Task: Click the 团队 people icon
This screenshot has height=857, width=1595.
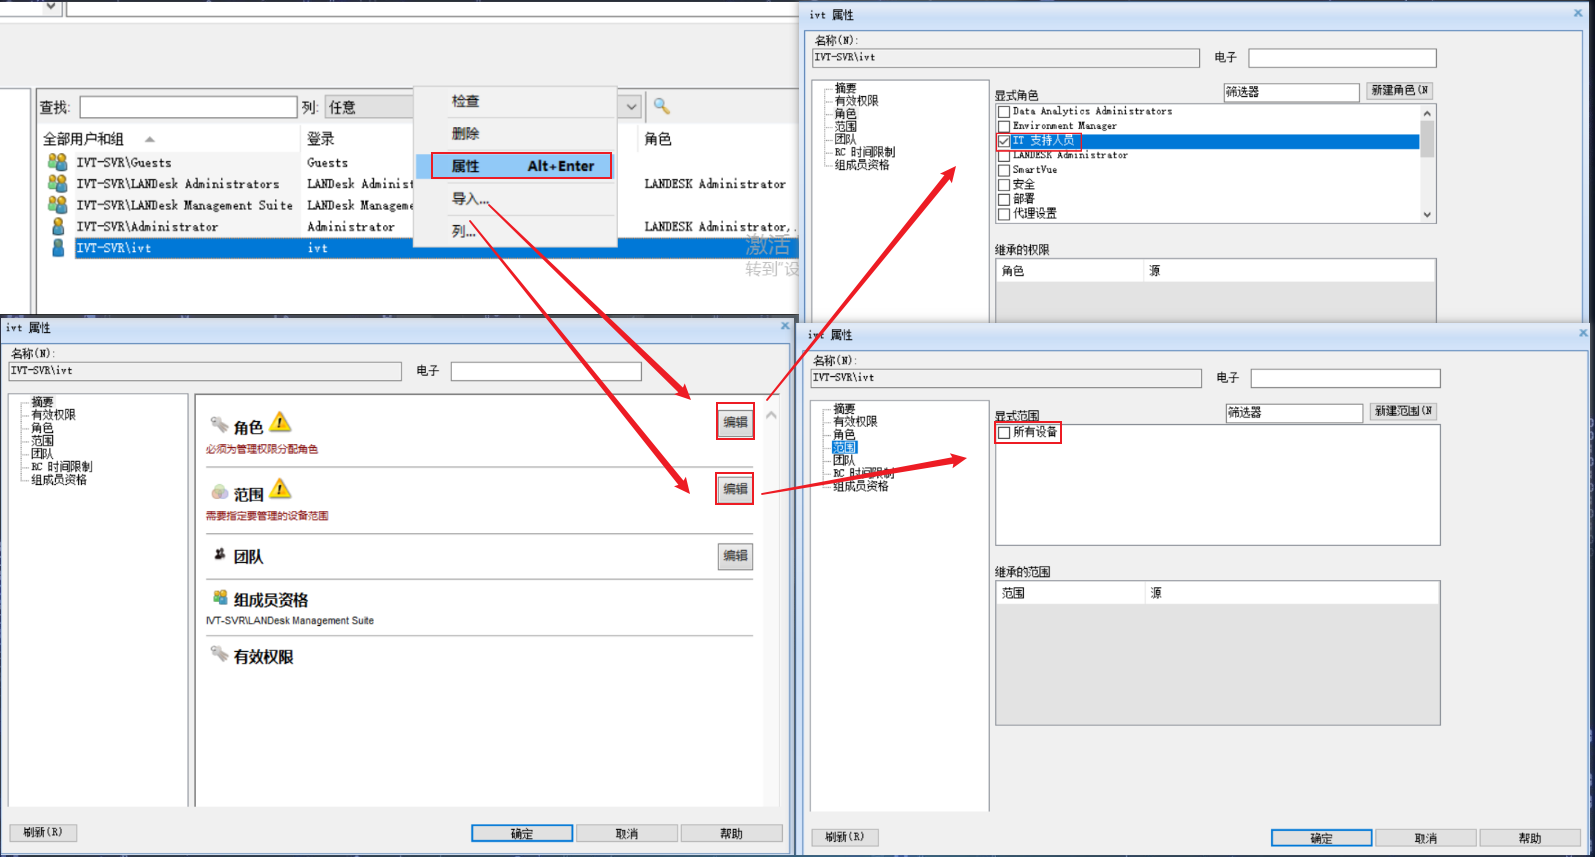Action: tap(220, 555)
